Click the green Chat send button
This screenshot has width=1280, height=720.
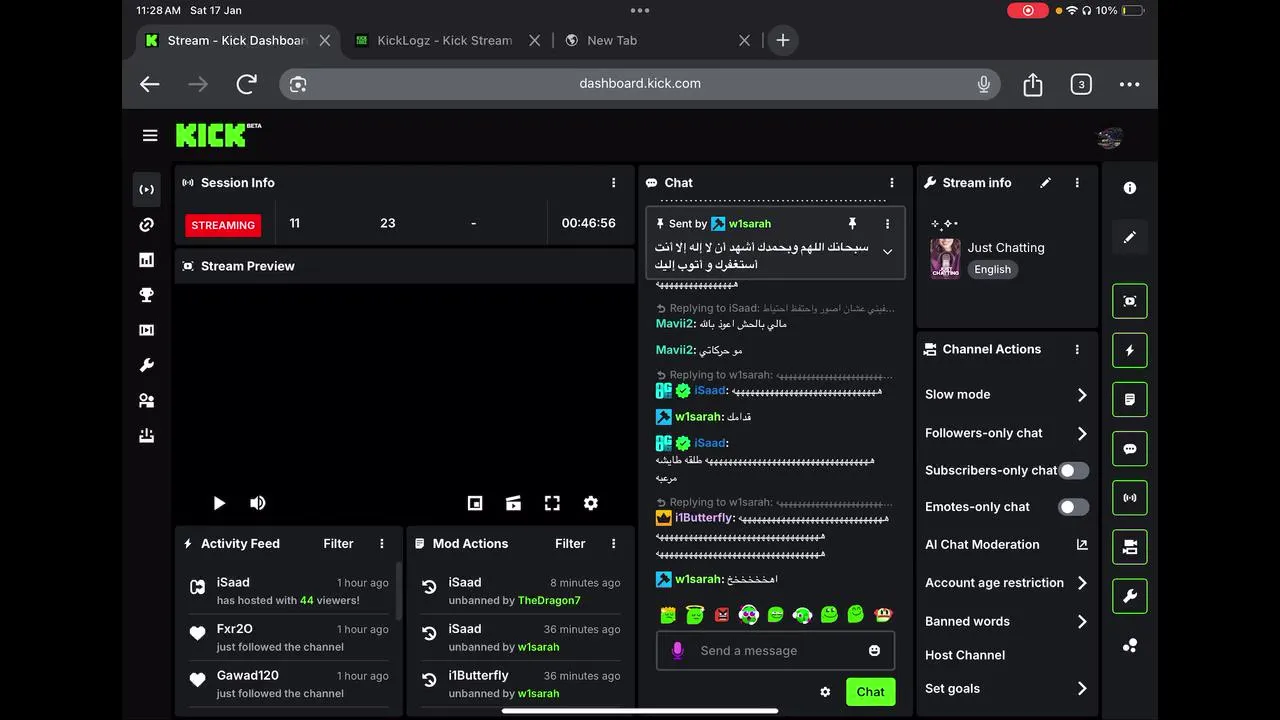pyautogui.click(x=870, y=692)
